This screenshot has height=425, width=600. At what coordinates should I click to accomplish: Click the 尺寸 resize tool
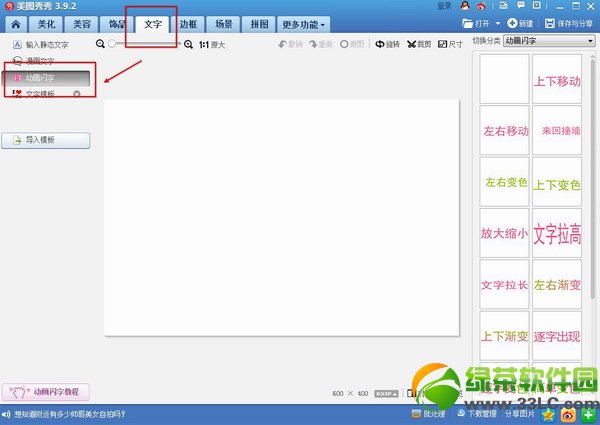click(x=450, y=44)
